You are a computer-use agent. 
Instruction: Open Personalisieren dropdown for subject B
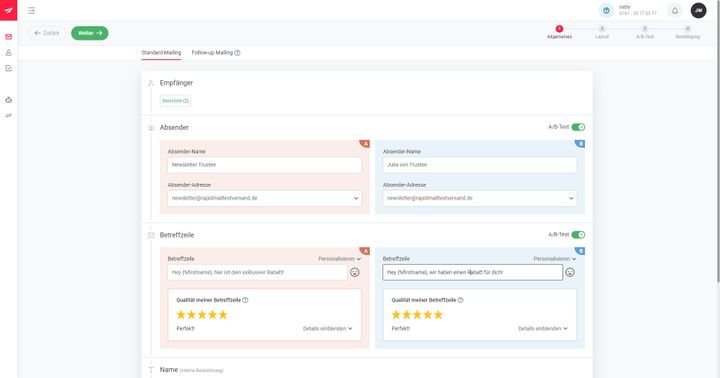[555, 259]
